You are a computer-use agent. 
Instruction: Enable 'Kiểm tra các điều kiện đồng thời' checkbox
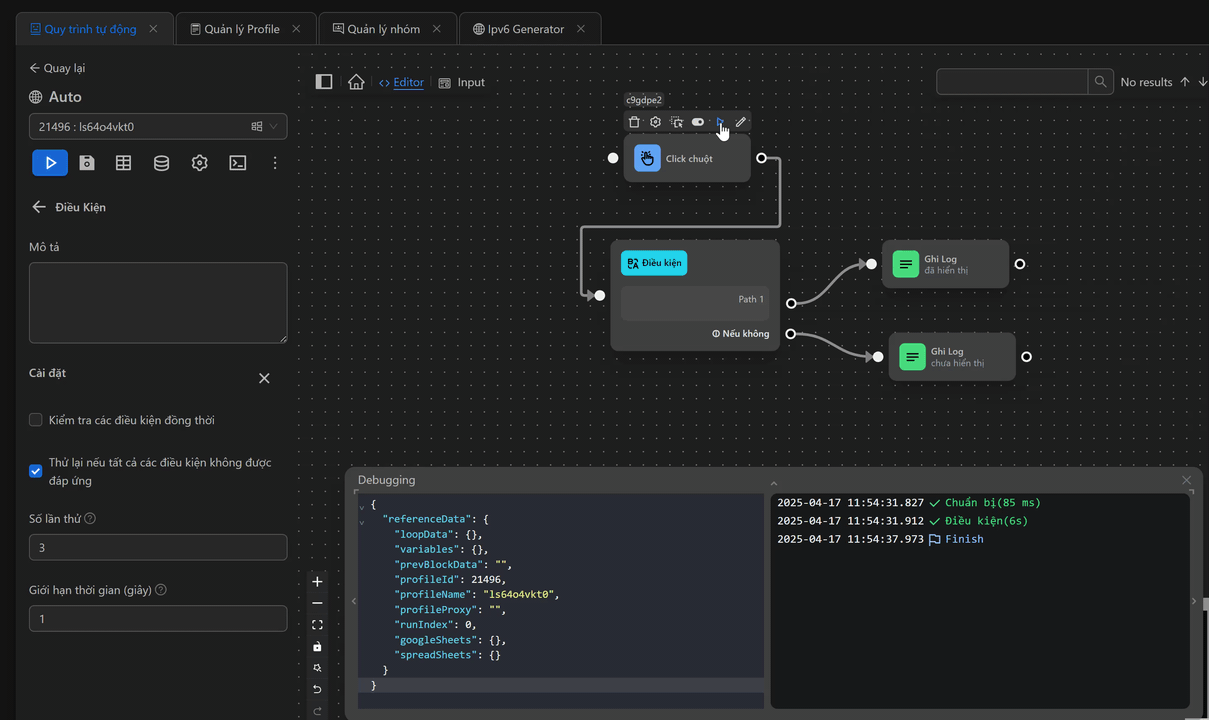(x=36, y=420)
